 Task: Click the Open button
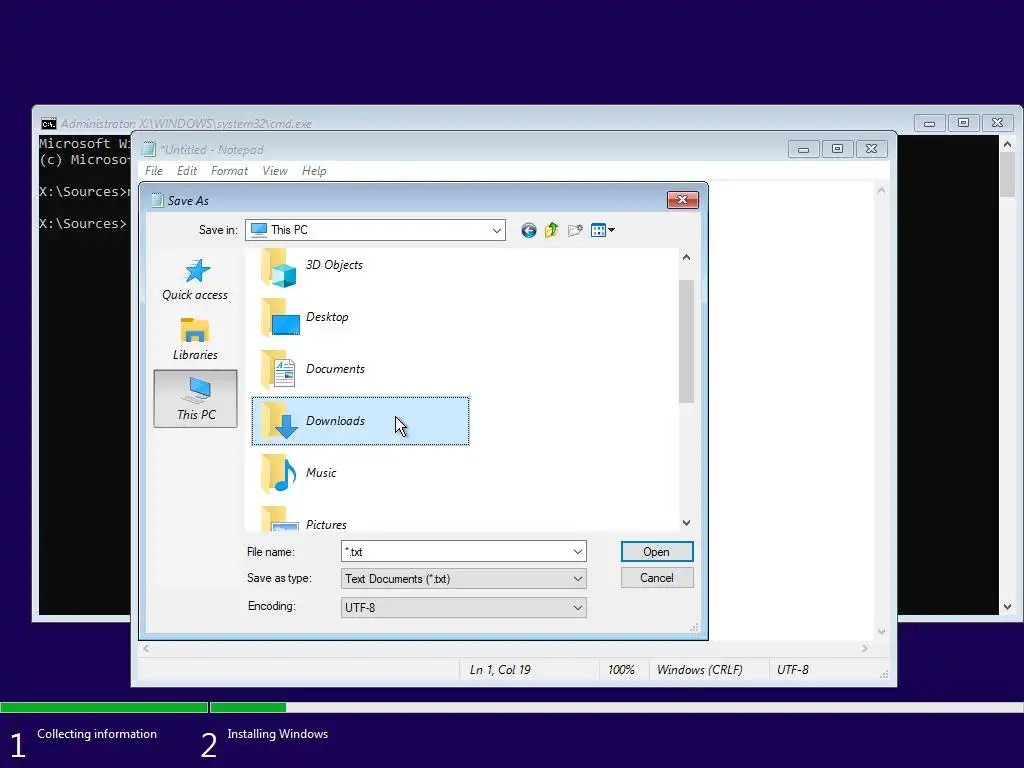656,552
